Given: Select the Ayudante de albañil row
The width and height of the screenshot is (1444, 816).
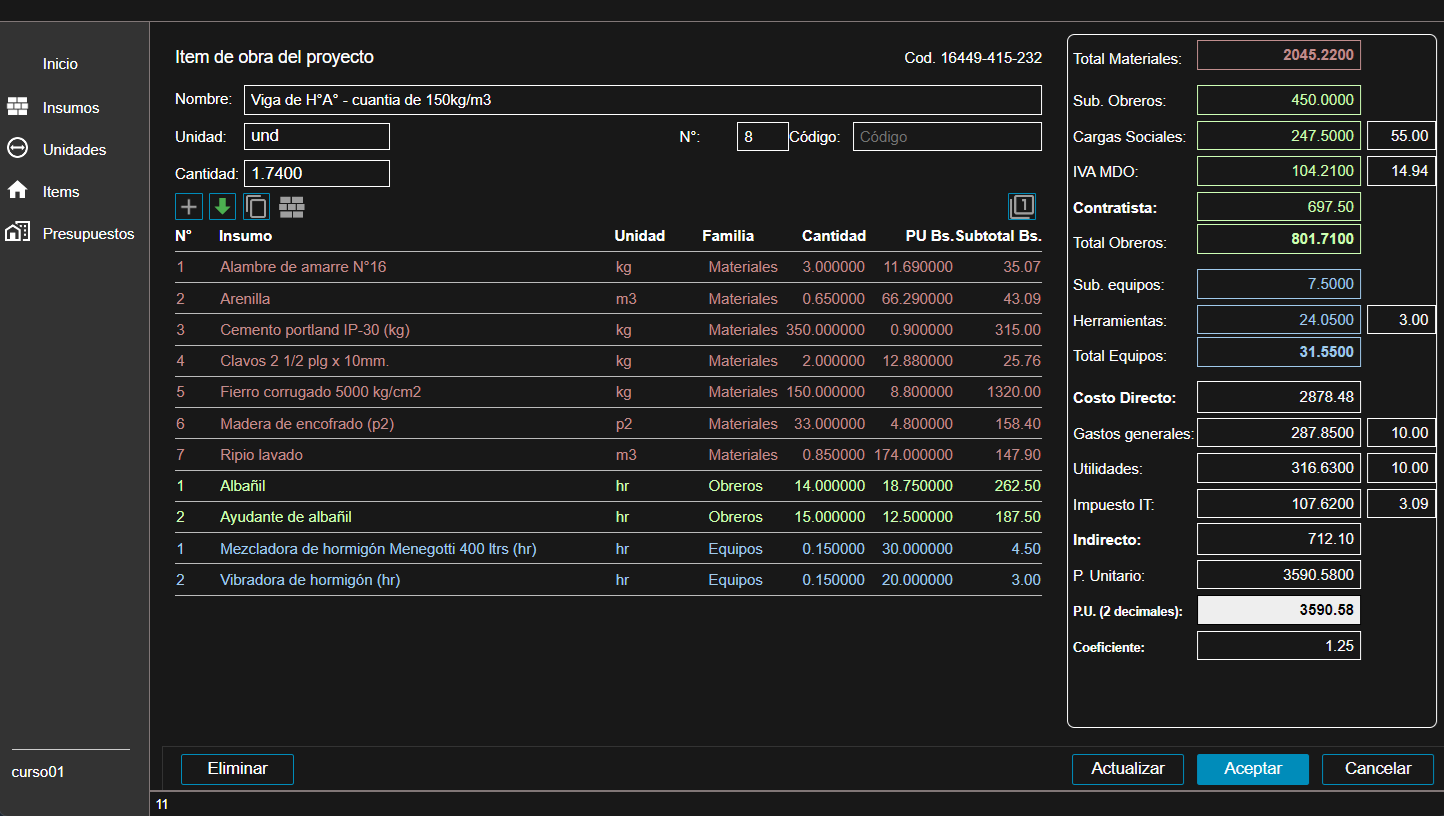Looking at the screenshot, I should (x=286, y=517).
